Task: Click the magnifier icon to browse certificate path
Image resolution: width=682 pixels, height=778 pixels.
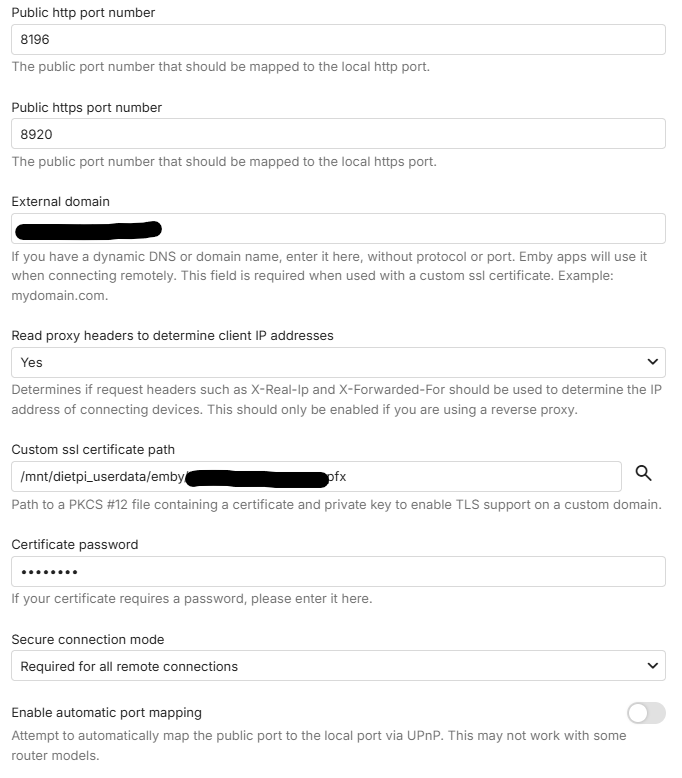Action: tap(644, 474)
